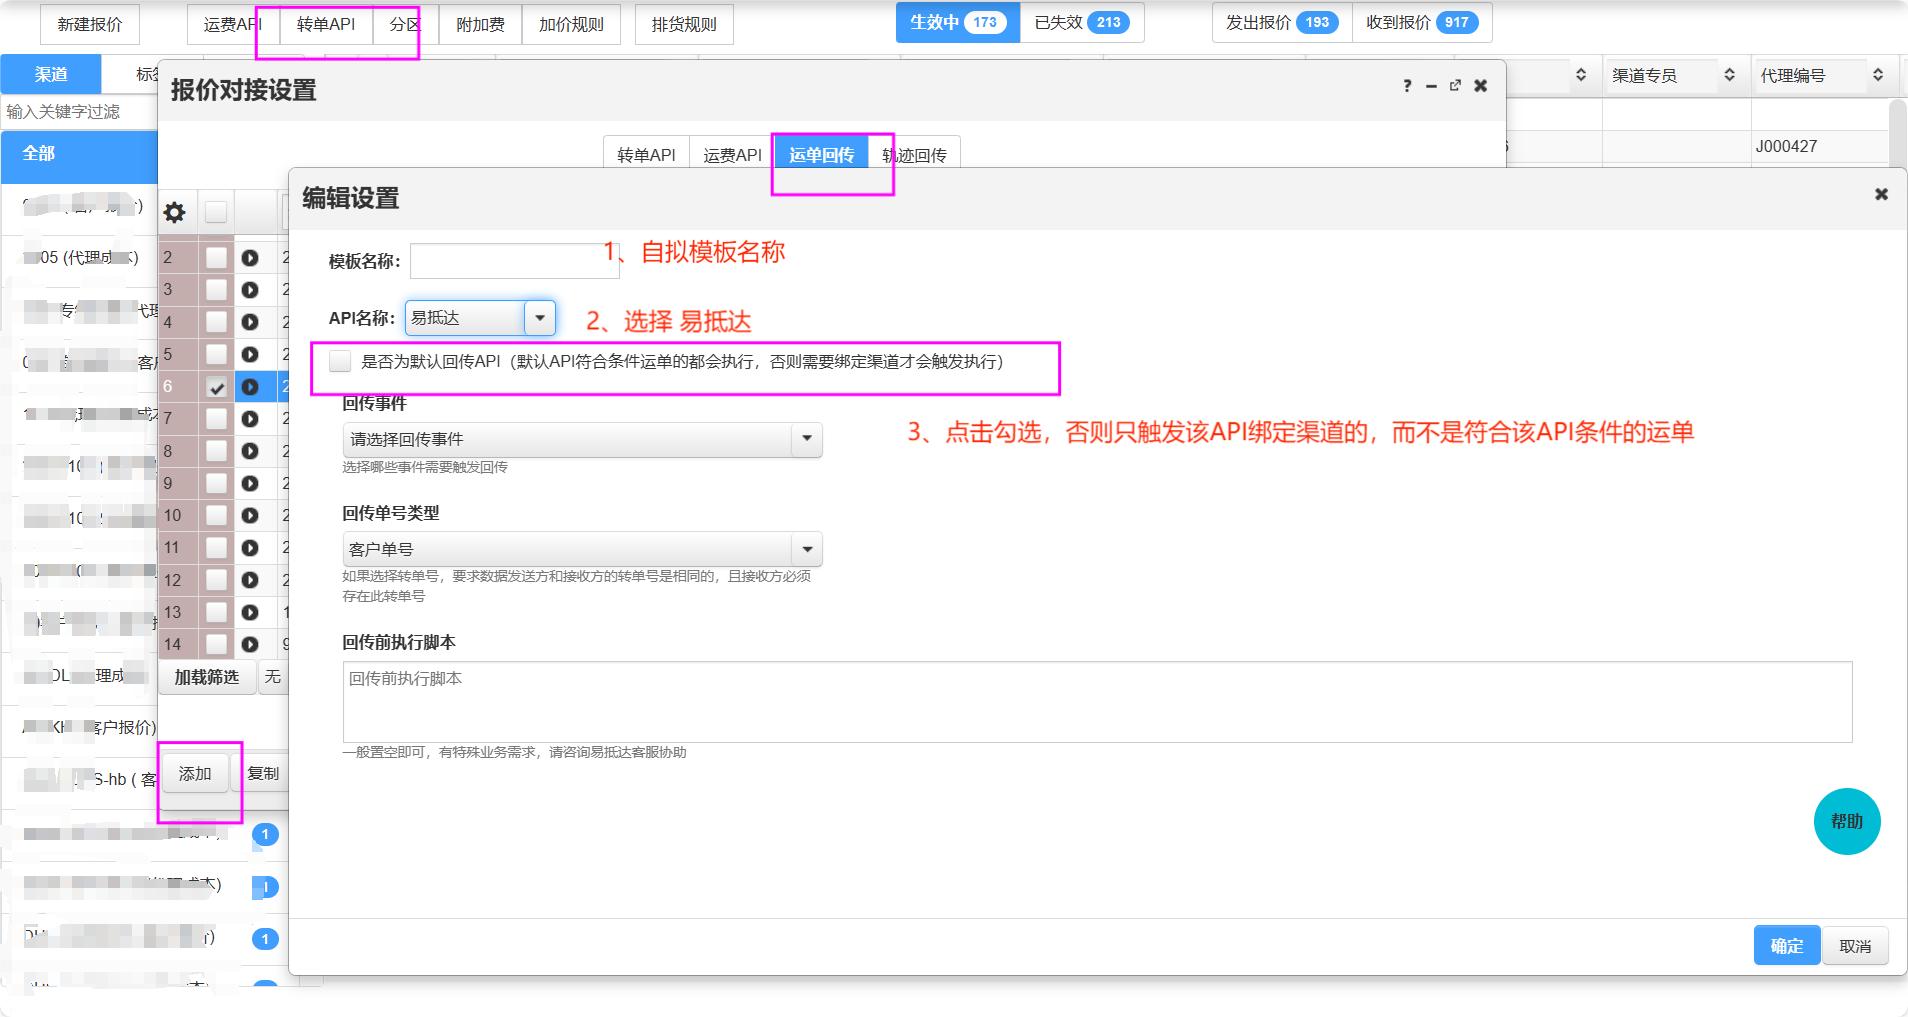Click the play arrow icon in row 13
1908x1017 pixels.
tap(250, 612)
